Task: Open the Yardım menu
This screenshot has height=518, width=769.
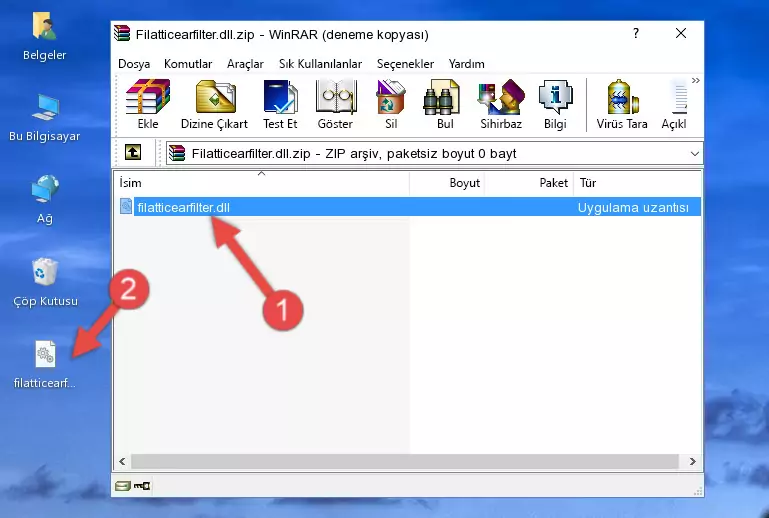Action: (x=466, y=64)
